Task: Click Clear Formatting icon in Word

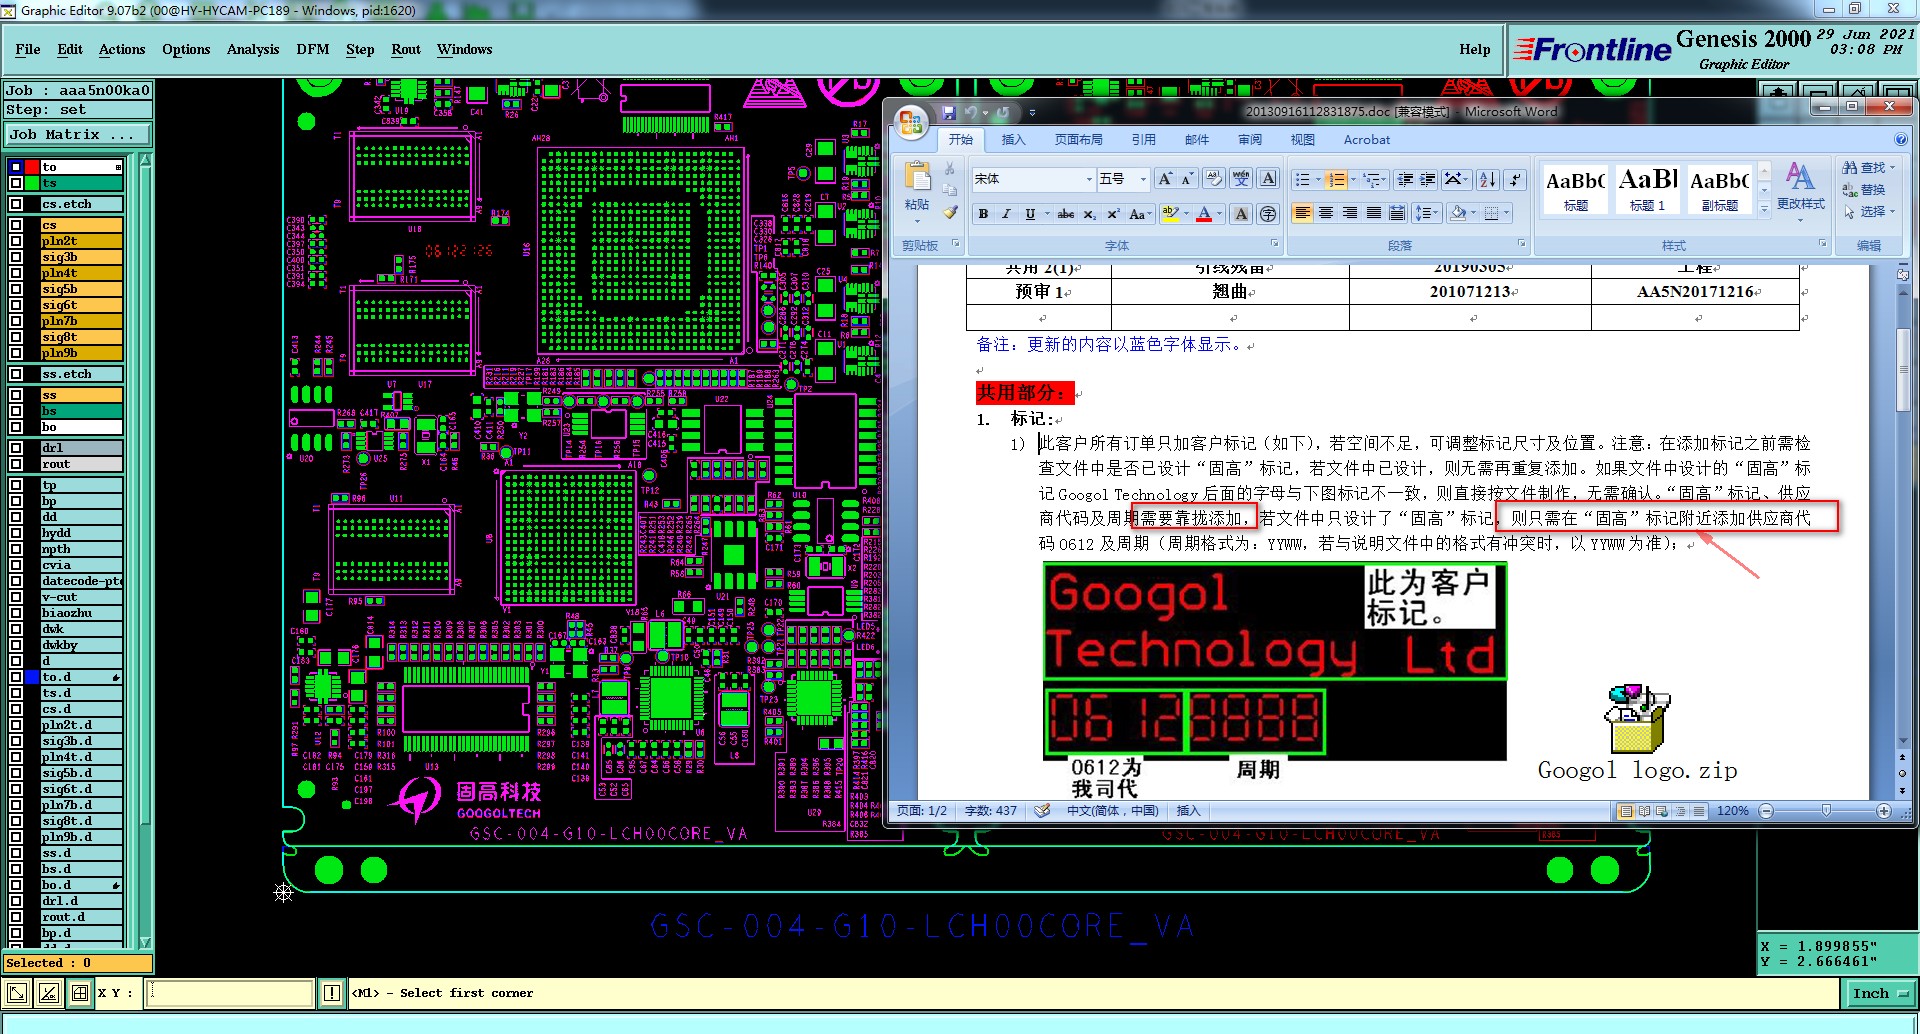Action: pyautogui.click(x=1213, y=179)
